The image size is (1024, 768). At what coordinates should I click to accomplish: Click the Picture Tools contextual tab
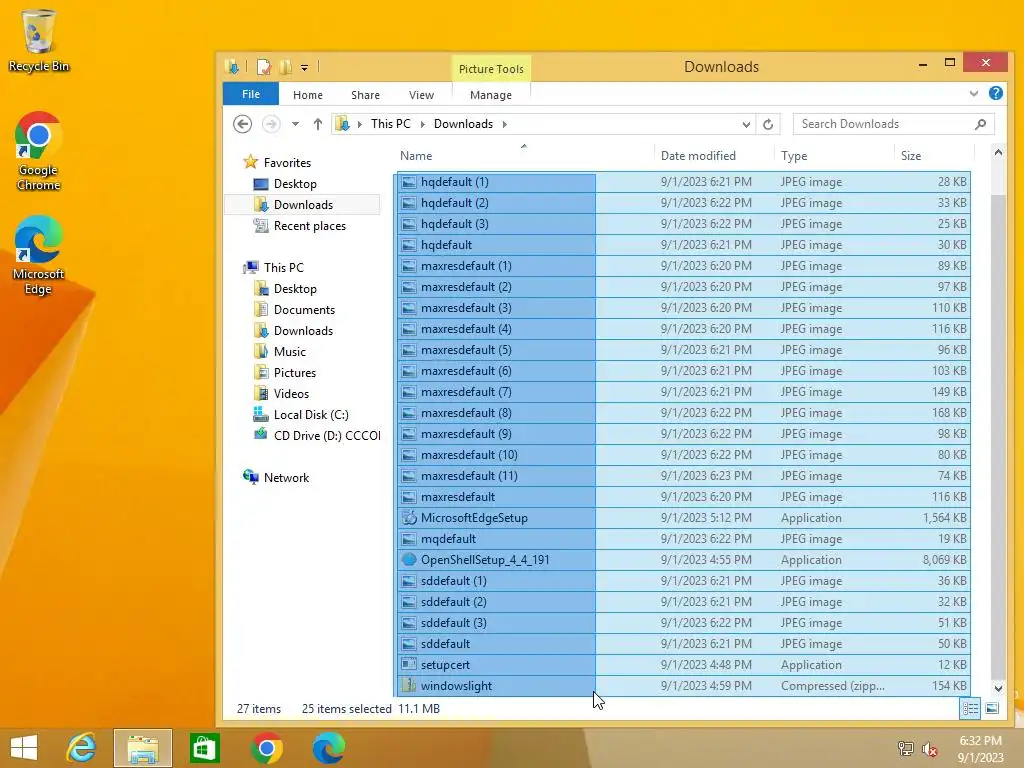click(x=491, y=69)
